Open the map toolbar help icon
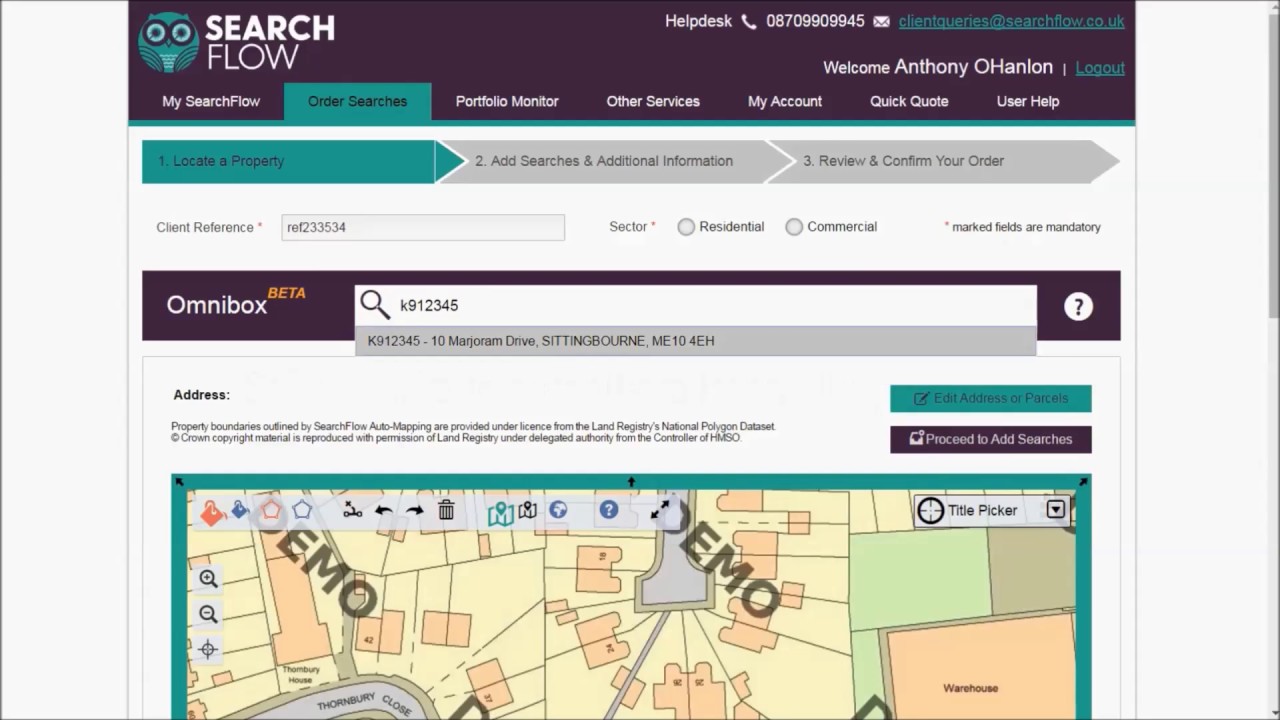Screen dimensions: 1280x720 [x=608, y=510]
